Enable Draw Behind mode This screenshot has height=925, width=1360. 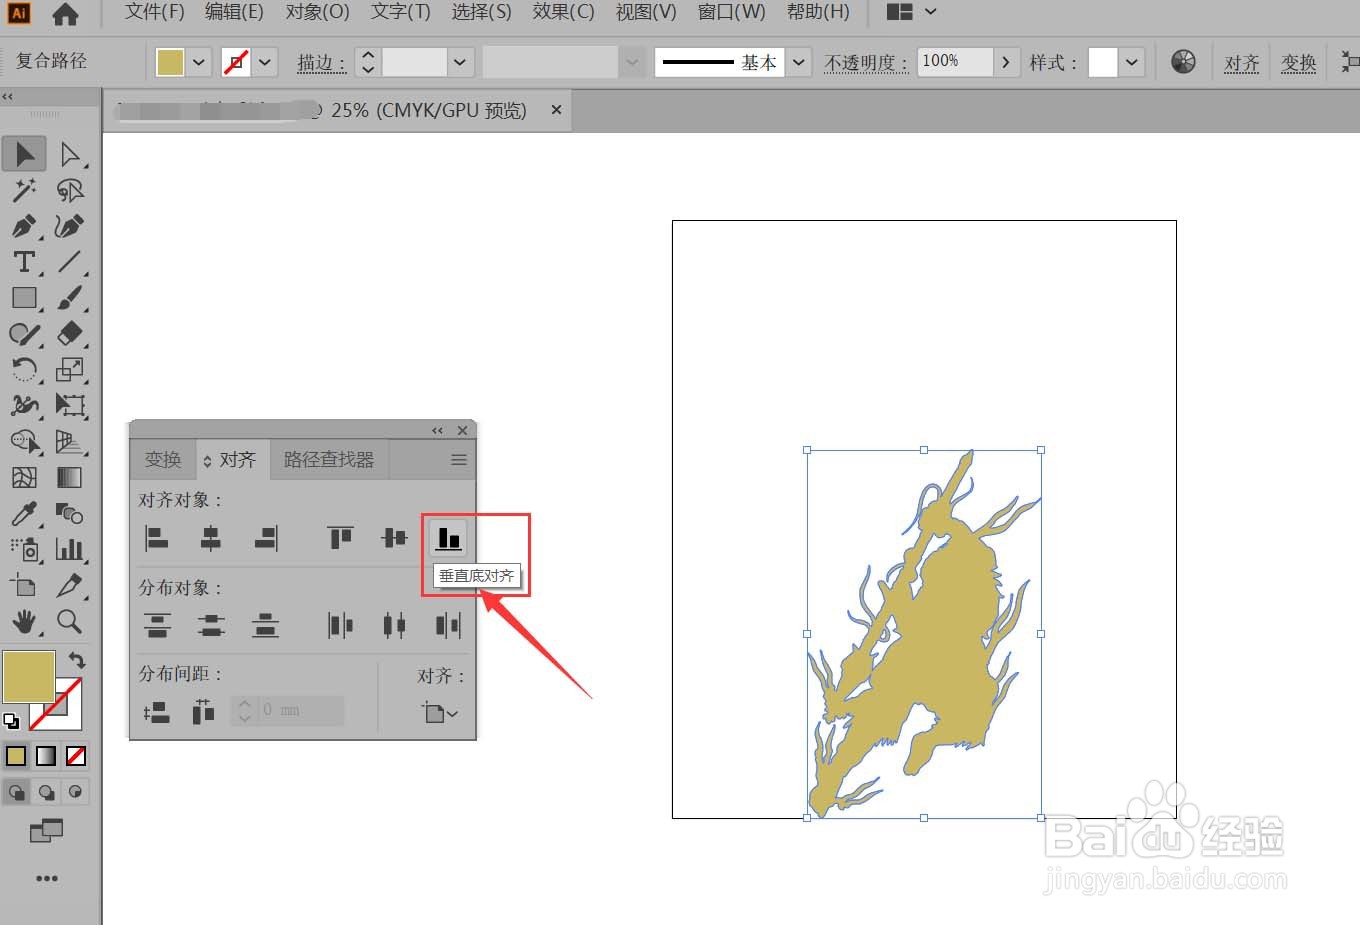[46, 792]
